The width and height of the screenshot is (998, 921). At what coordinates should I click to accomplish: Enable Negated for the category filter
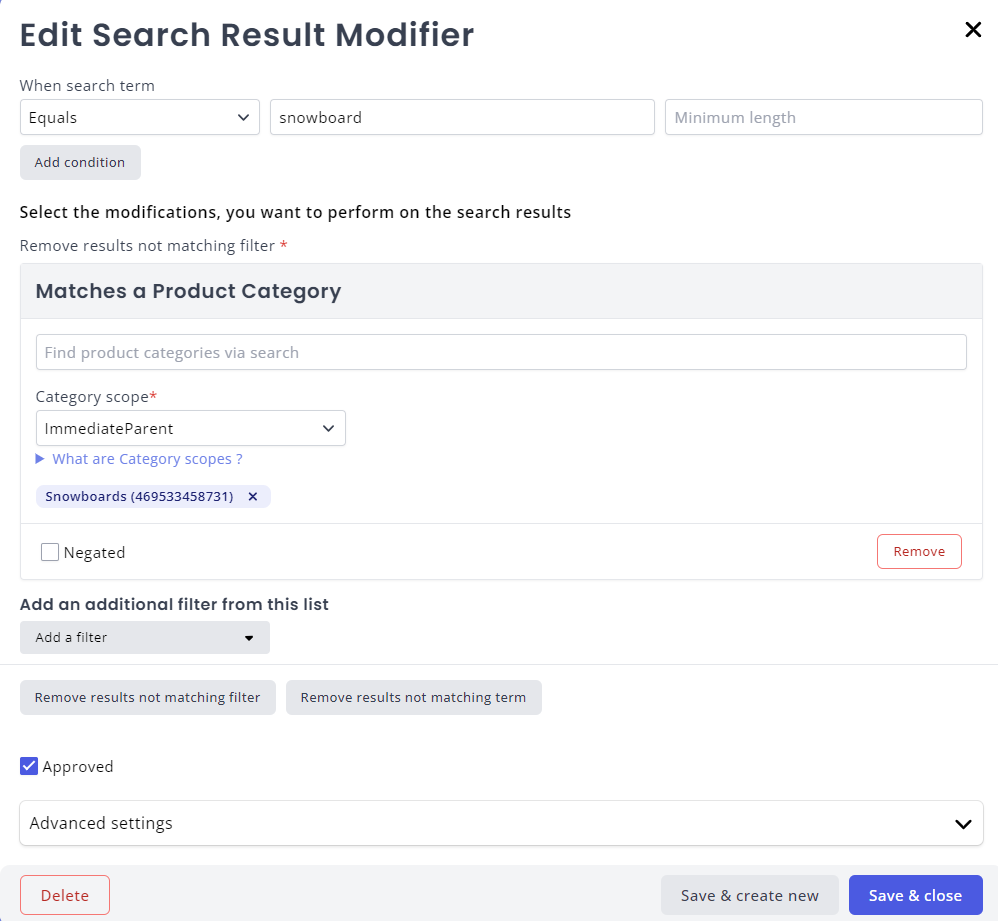click(49, 551)
